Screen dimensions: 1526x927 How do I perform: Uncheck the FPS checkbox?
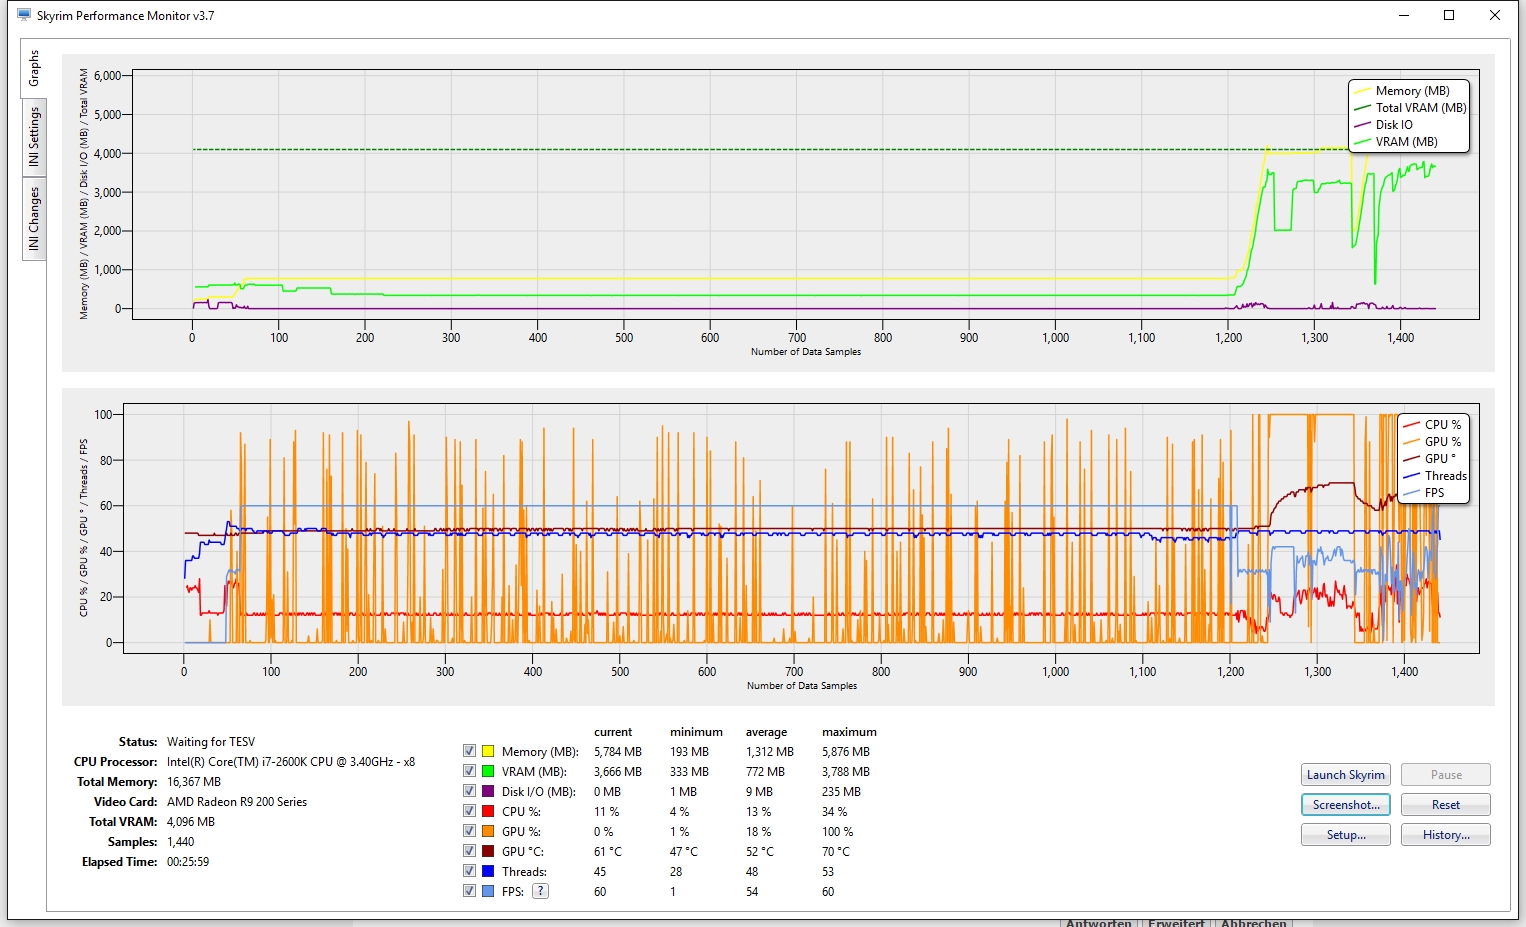pyautogui.click(x=469, y=891)
